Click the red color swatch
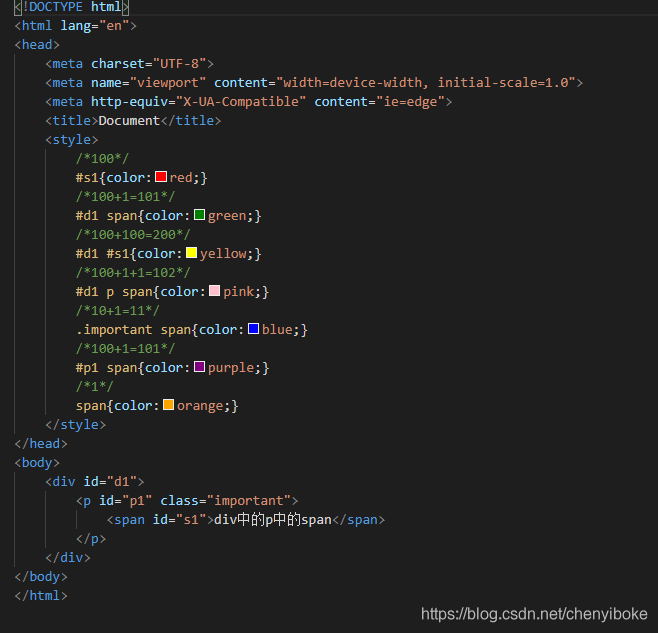 tap(161, 176)
